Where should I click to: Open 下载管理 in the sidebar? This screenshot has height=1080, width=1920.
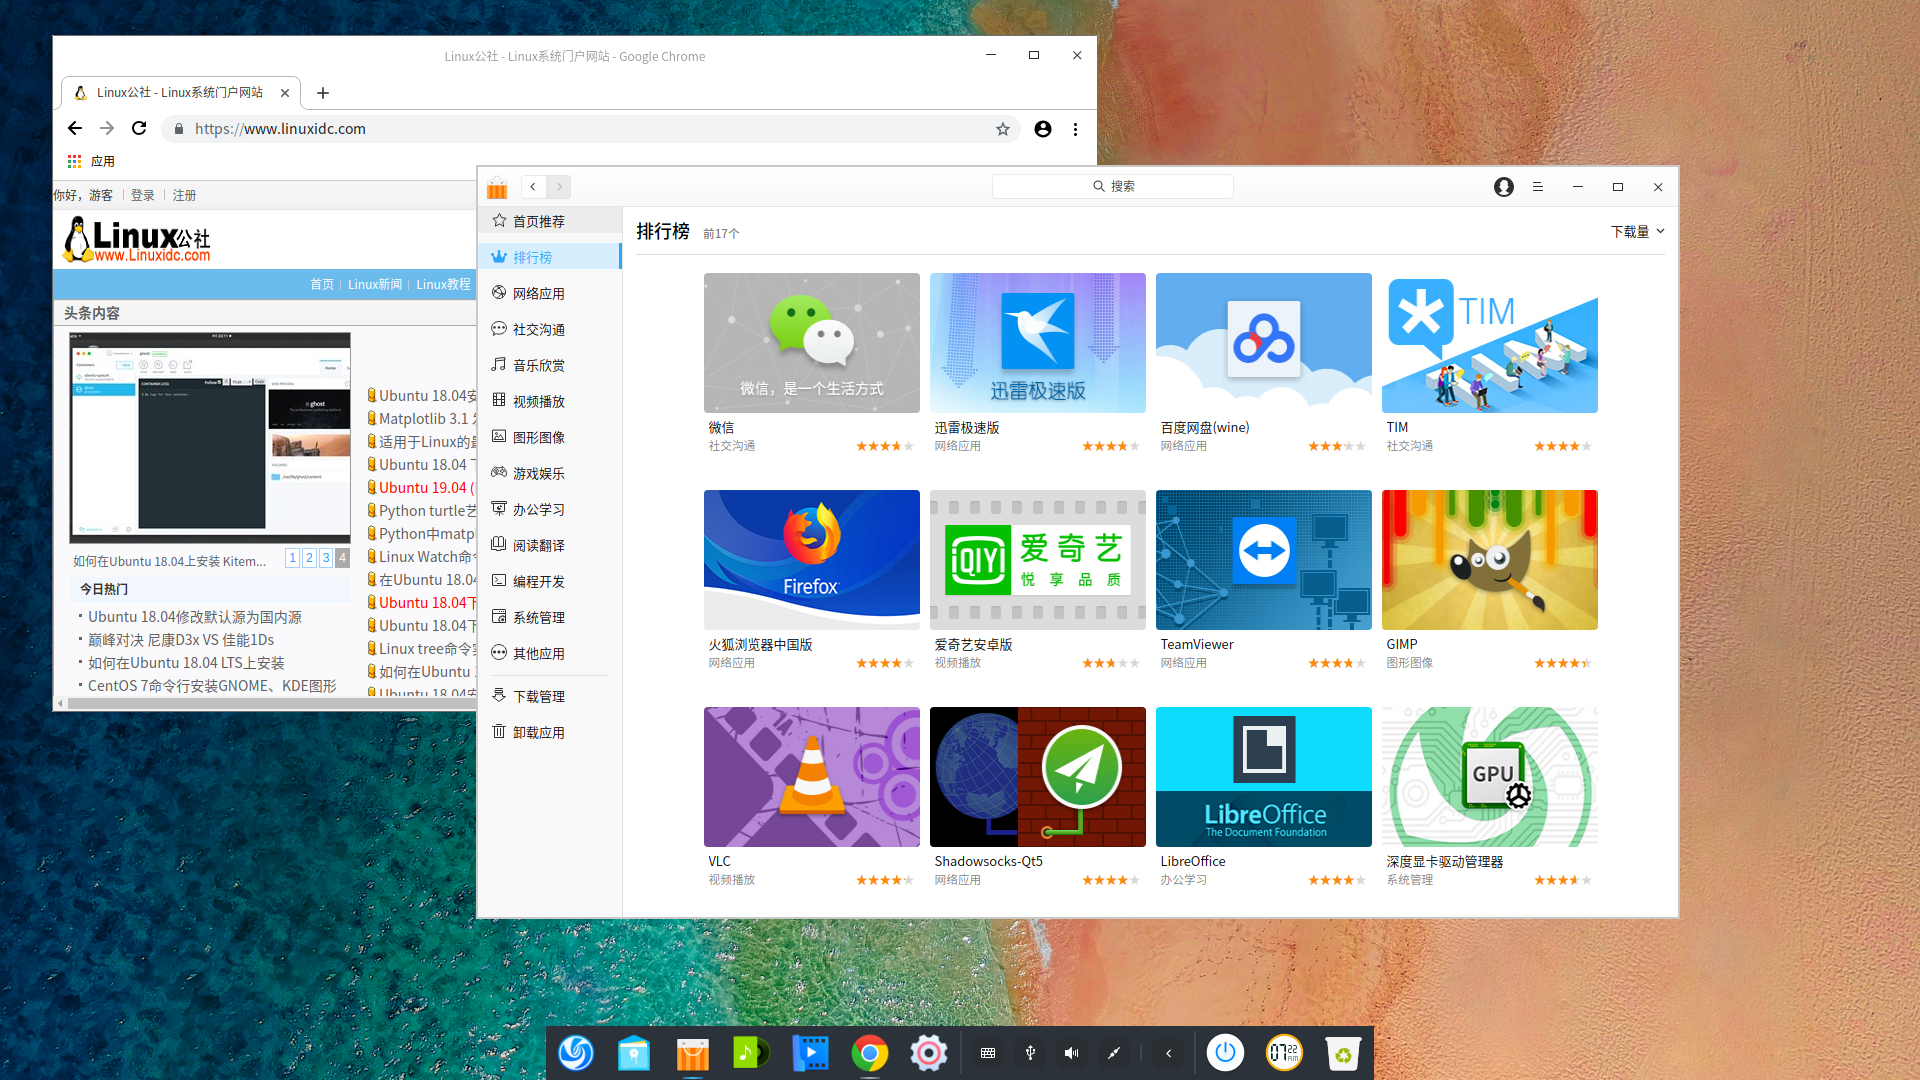click(x=549, y=696)
